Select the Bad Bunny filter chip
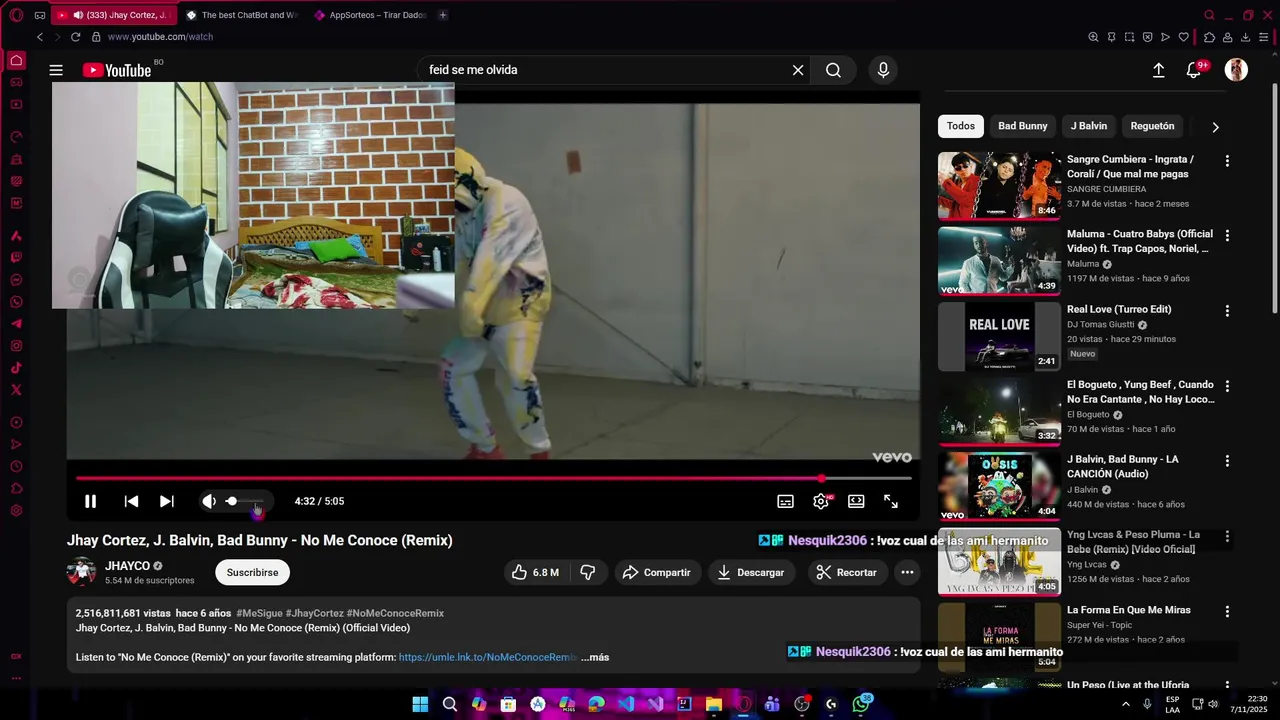The image size is (1280, 720). 1023,126
